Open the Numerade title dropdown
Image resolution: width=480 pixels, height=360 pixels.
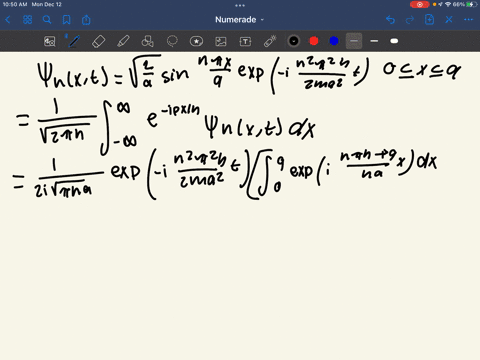click(x=239, y=20)
